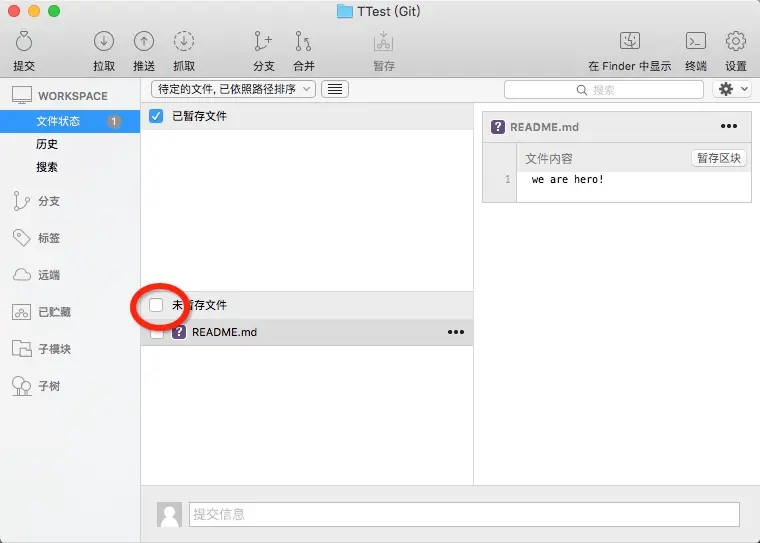Open the ellipsis menu on README.md row

click(x=456, y=332)
